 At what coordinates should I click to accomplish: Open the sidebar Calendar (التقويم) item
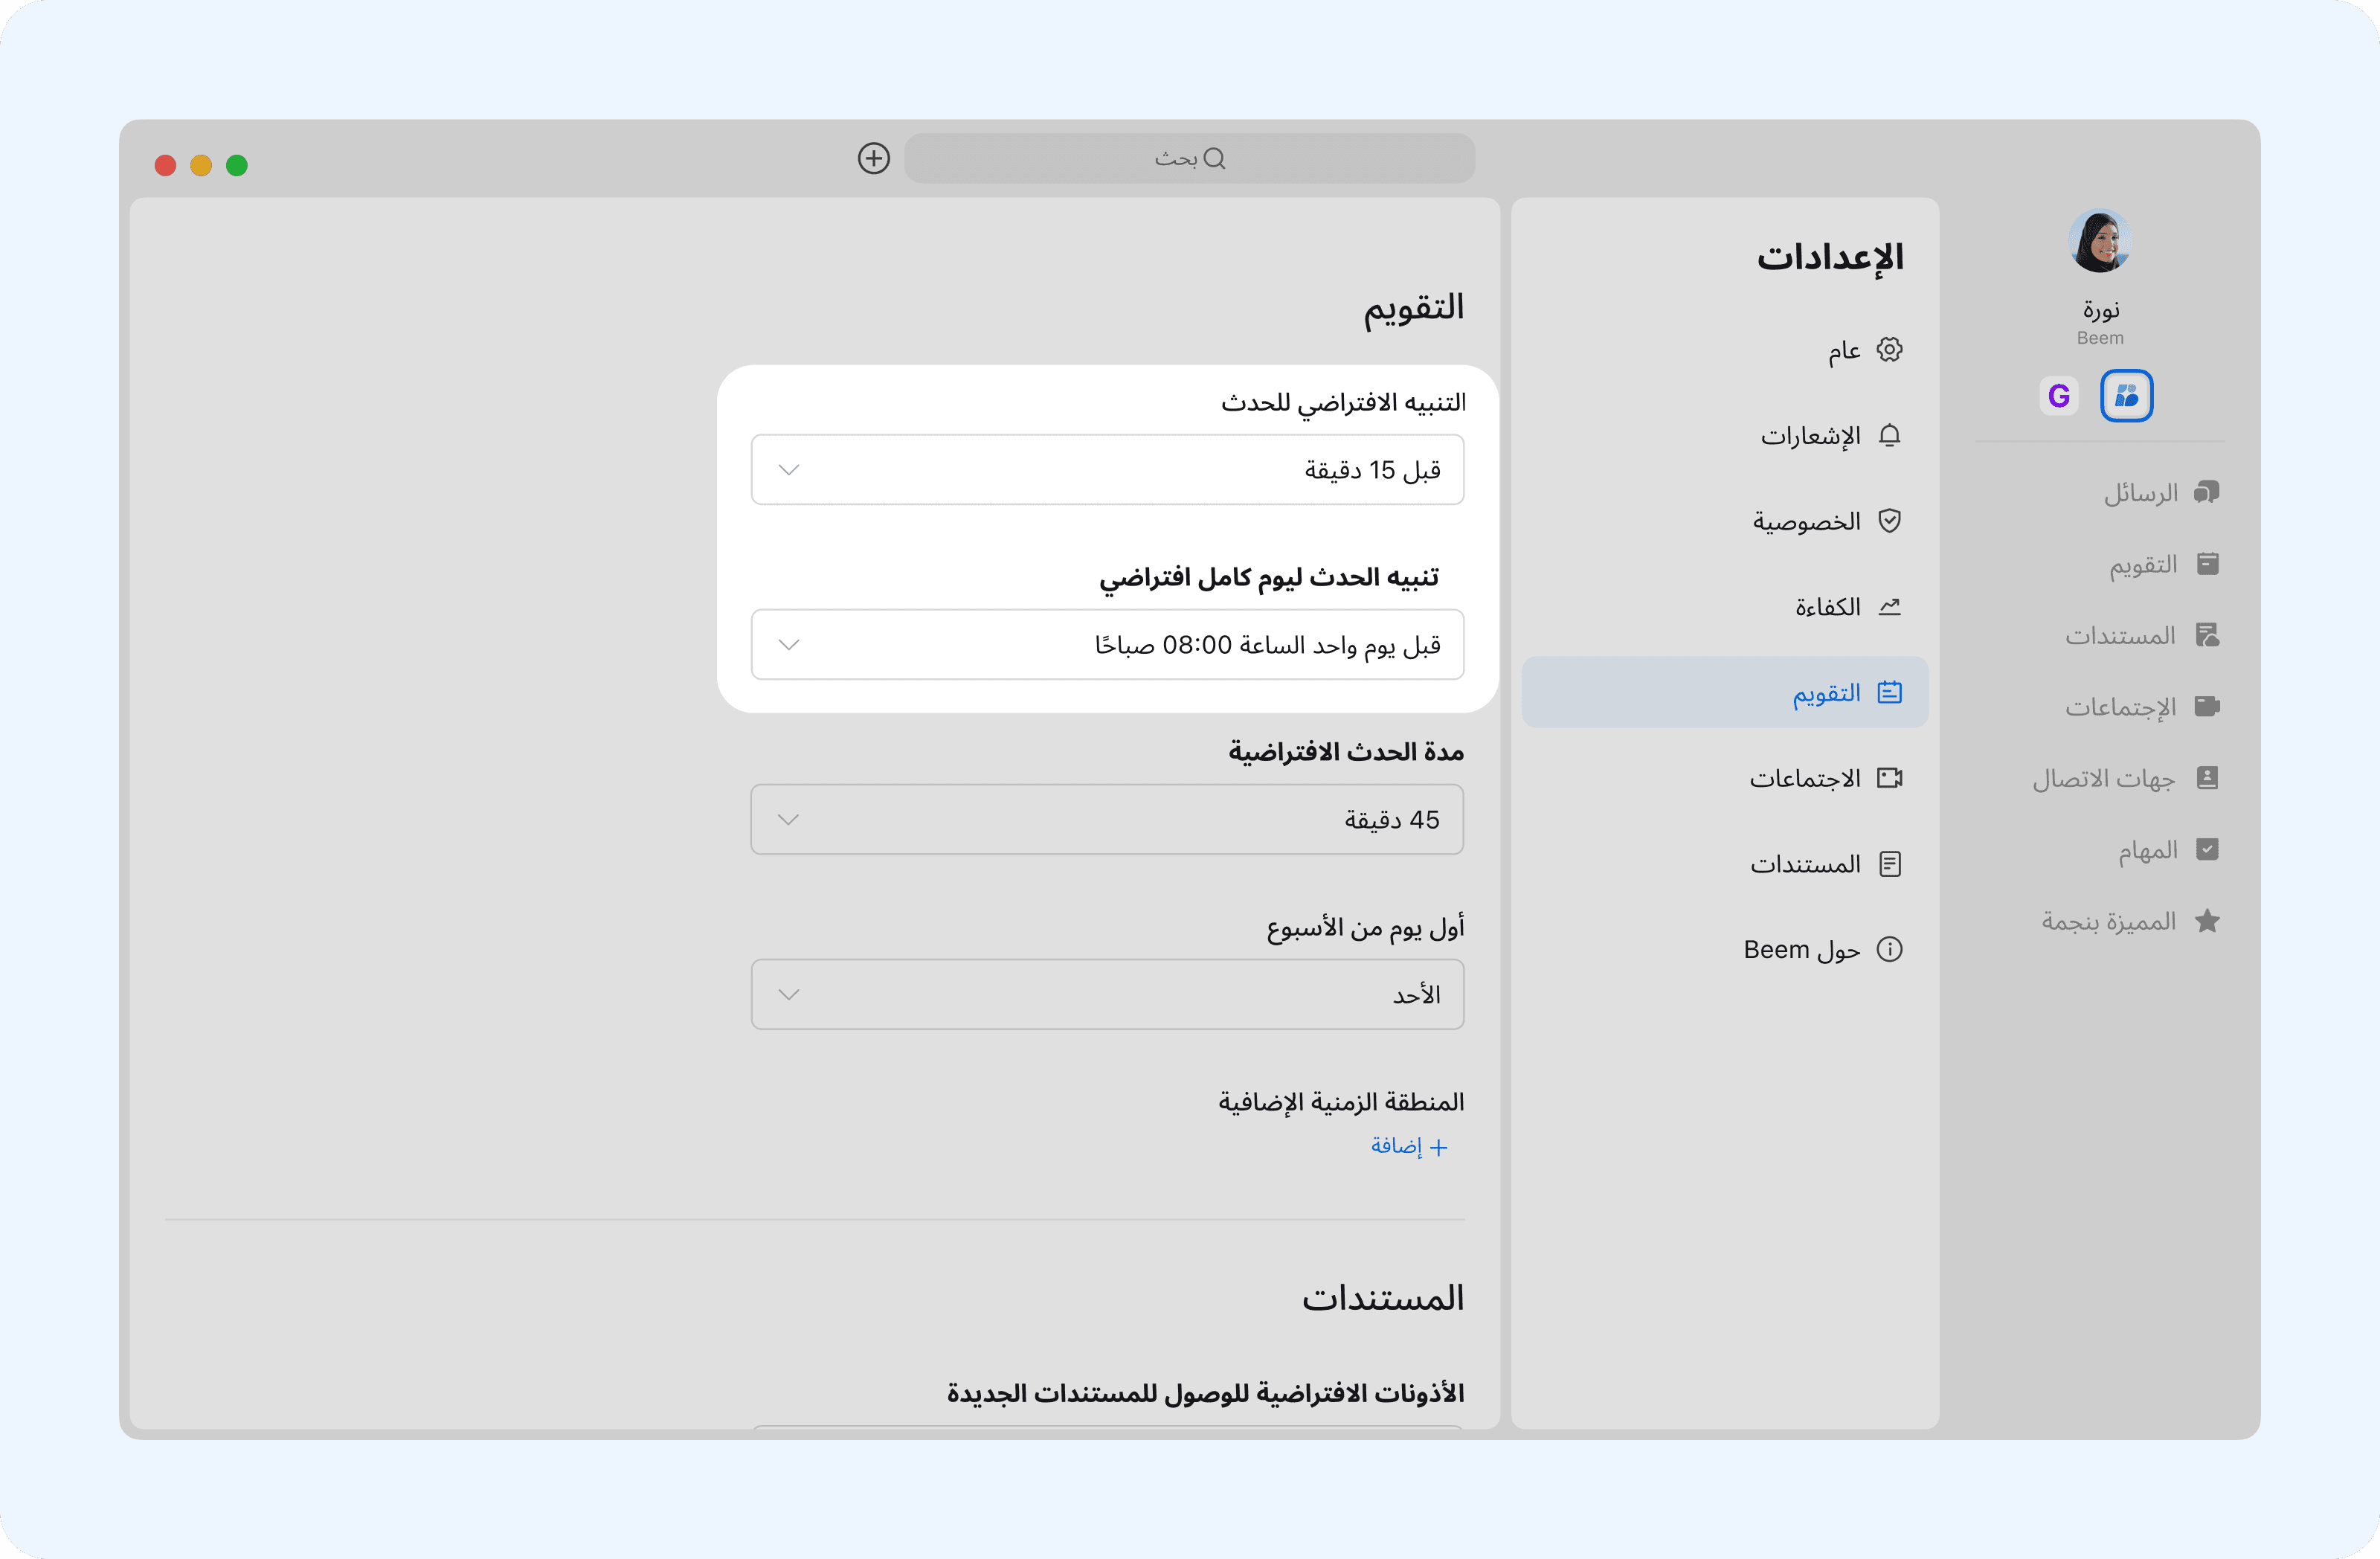pyautogui.click(x=2161, y=564)
